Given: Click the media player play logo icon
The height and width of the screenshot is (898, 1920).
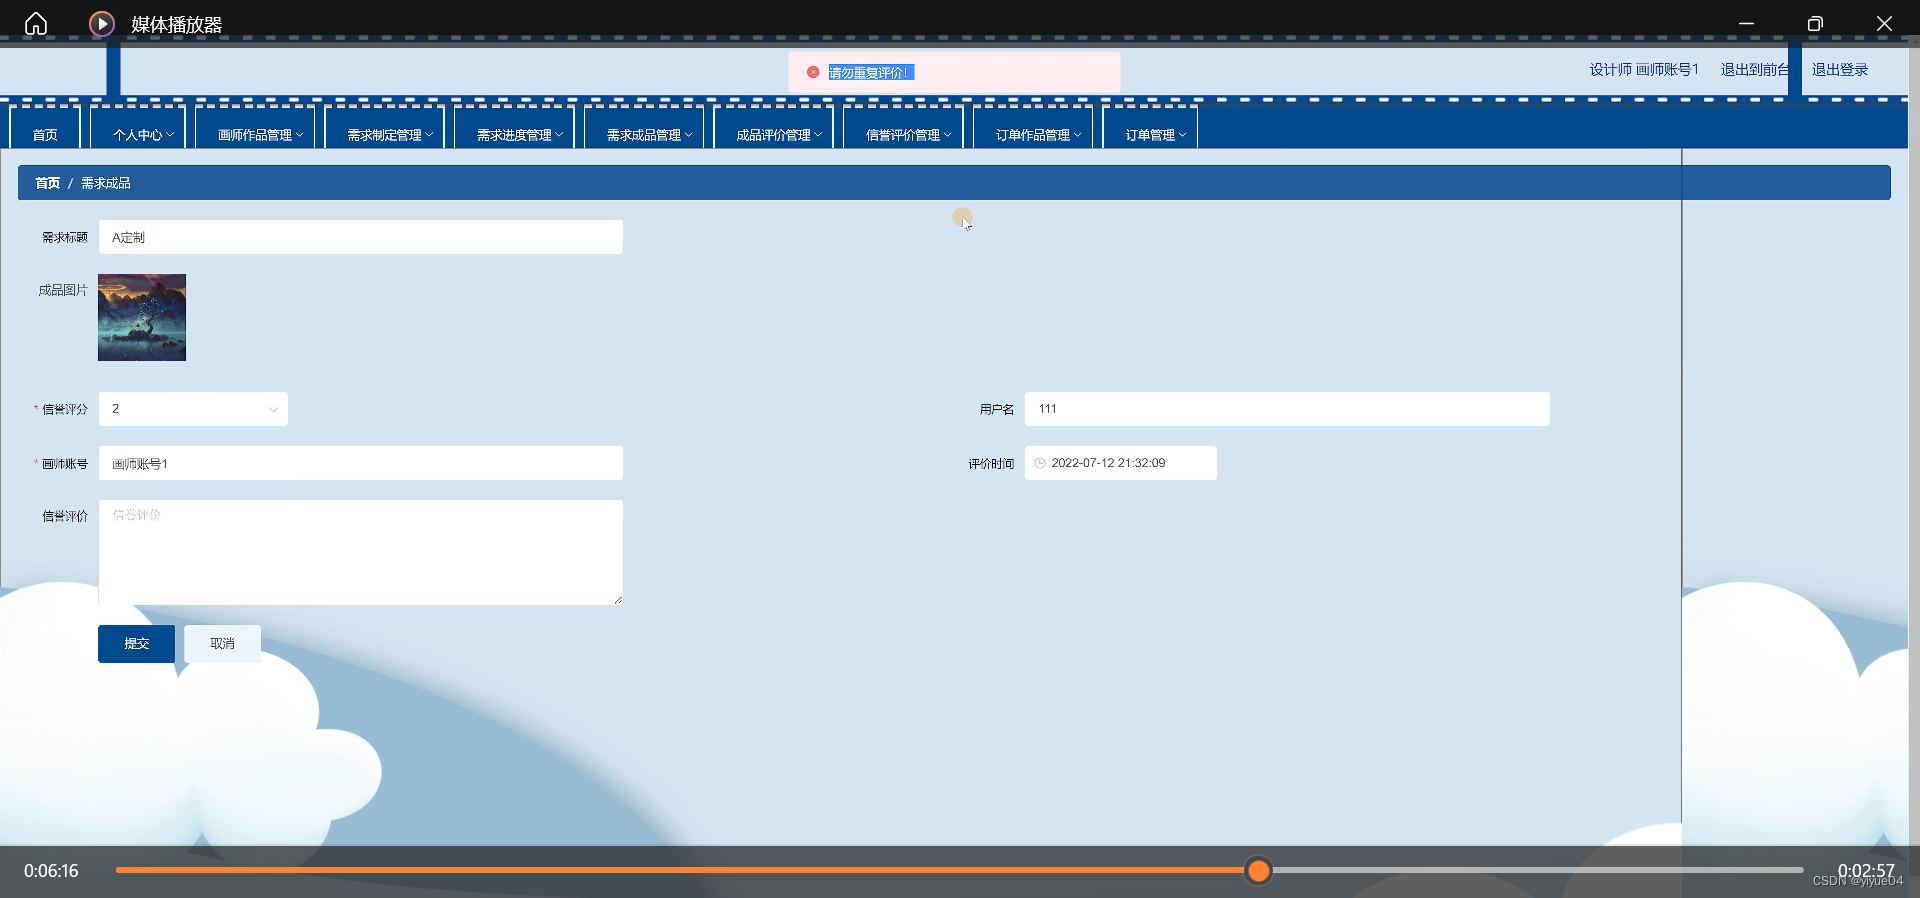Looking at the screenshot, I should coord(101,24).
